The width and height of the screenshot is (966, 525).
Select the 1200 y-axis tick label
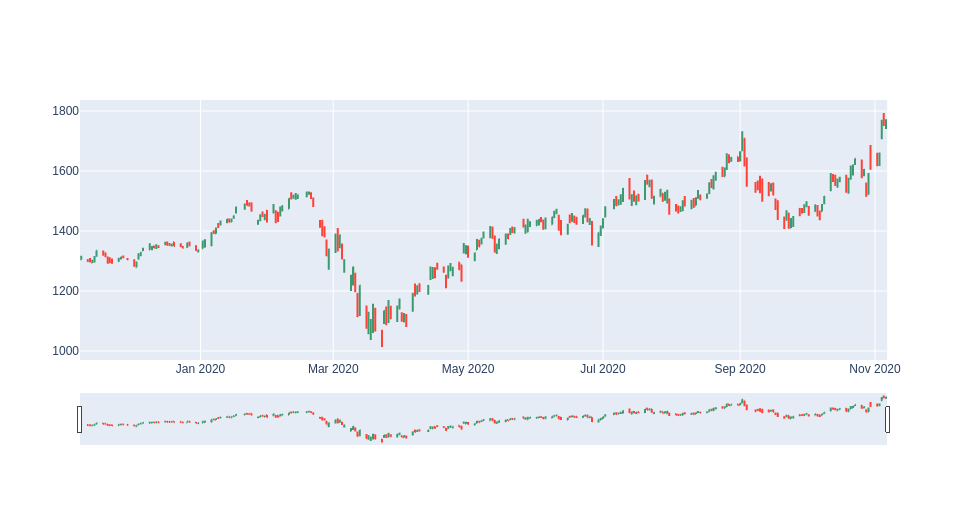pos(65,291)
